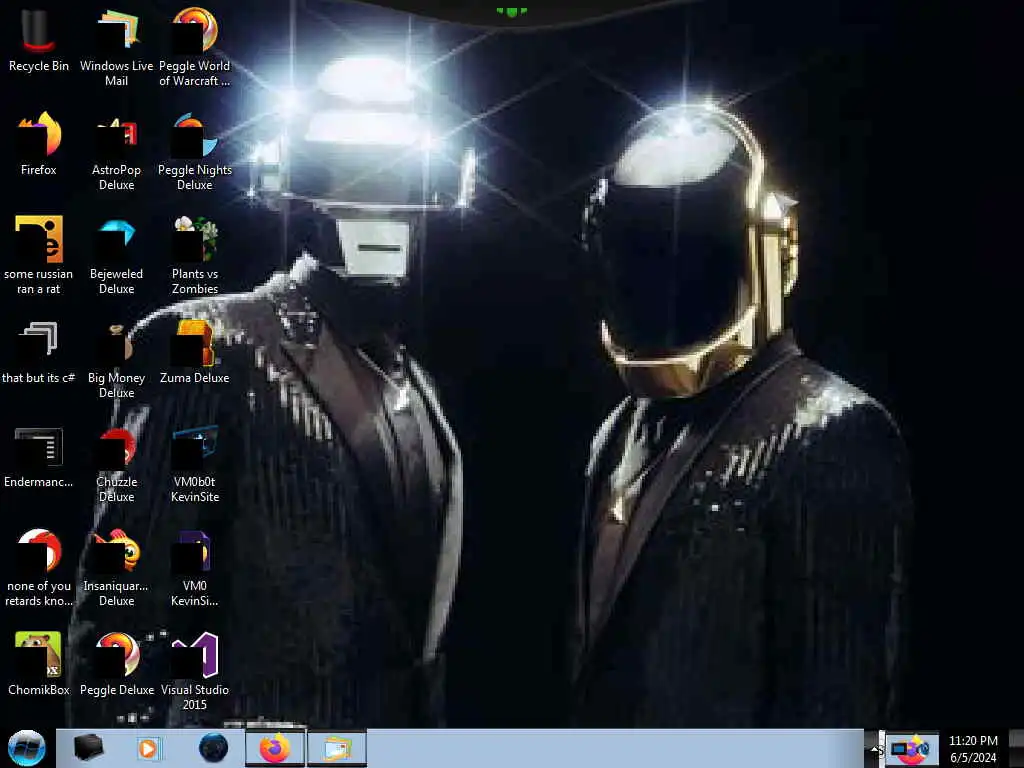Open the taskbar clock showing 11:20 PM
This screenshot has width=1024, height=768.
973,749
